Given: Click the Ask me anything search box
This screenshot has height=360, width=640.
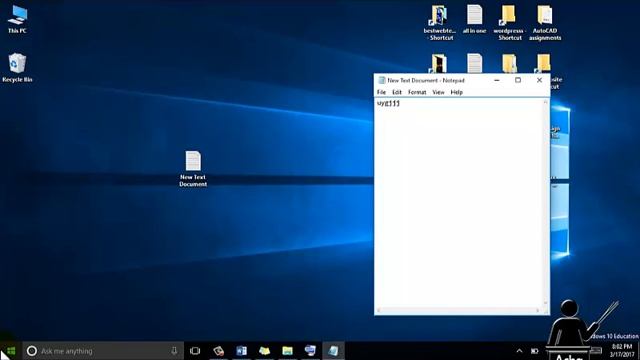Looking at the screenshot, I should pos(103,351).
